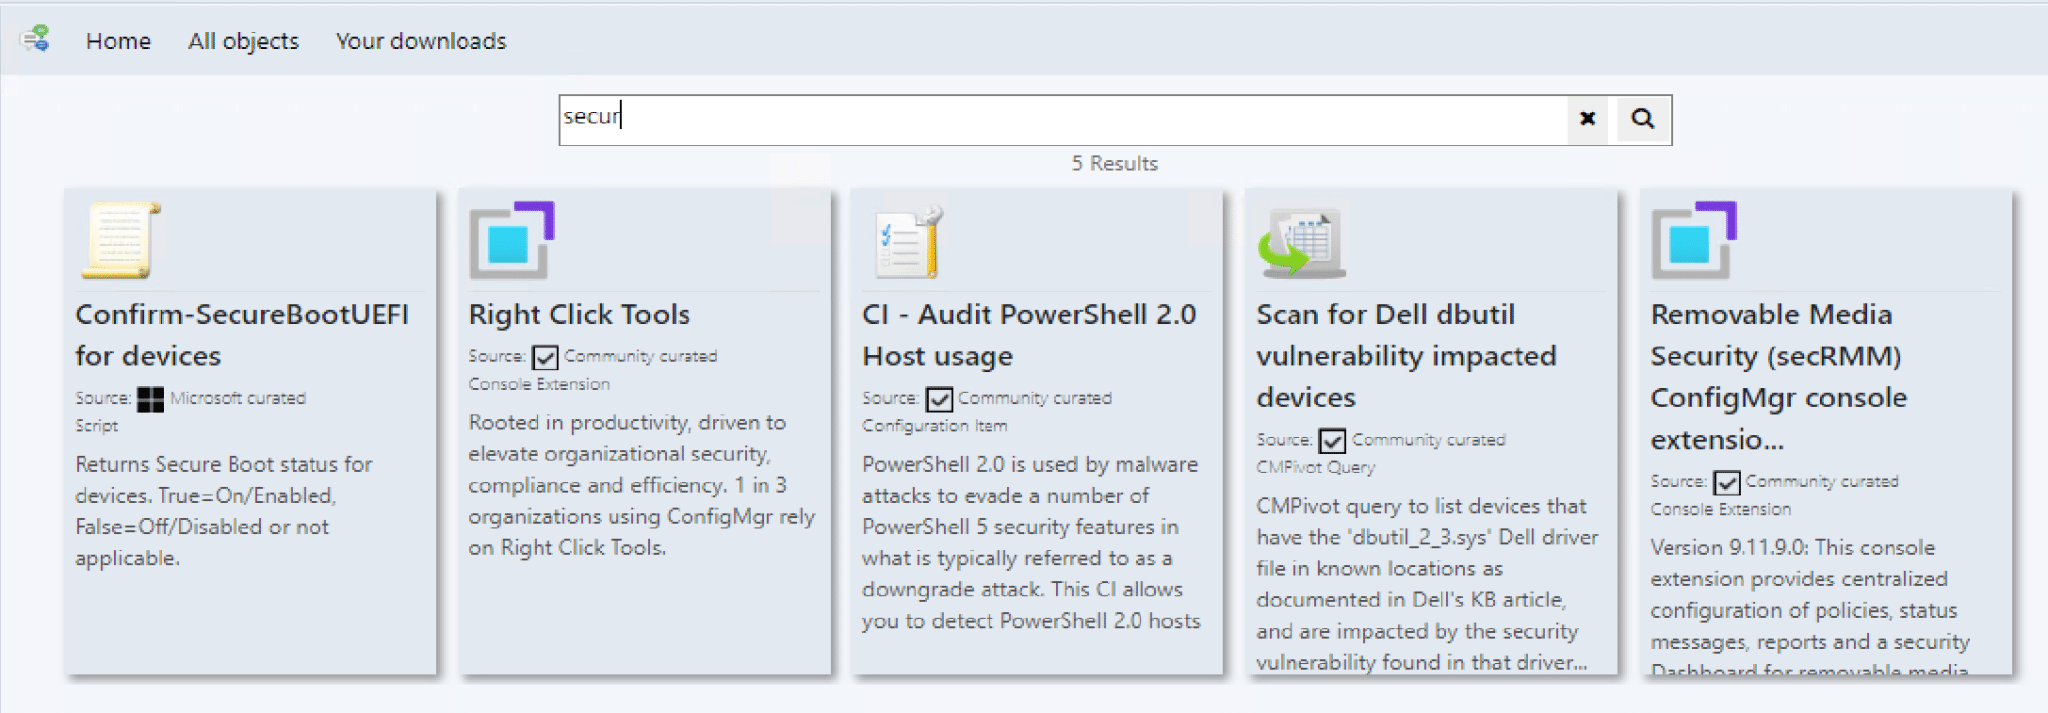Viewport: 2048px width, 713px height.
Task: Open Your downloads page
Action: coord(421,41)
